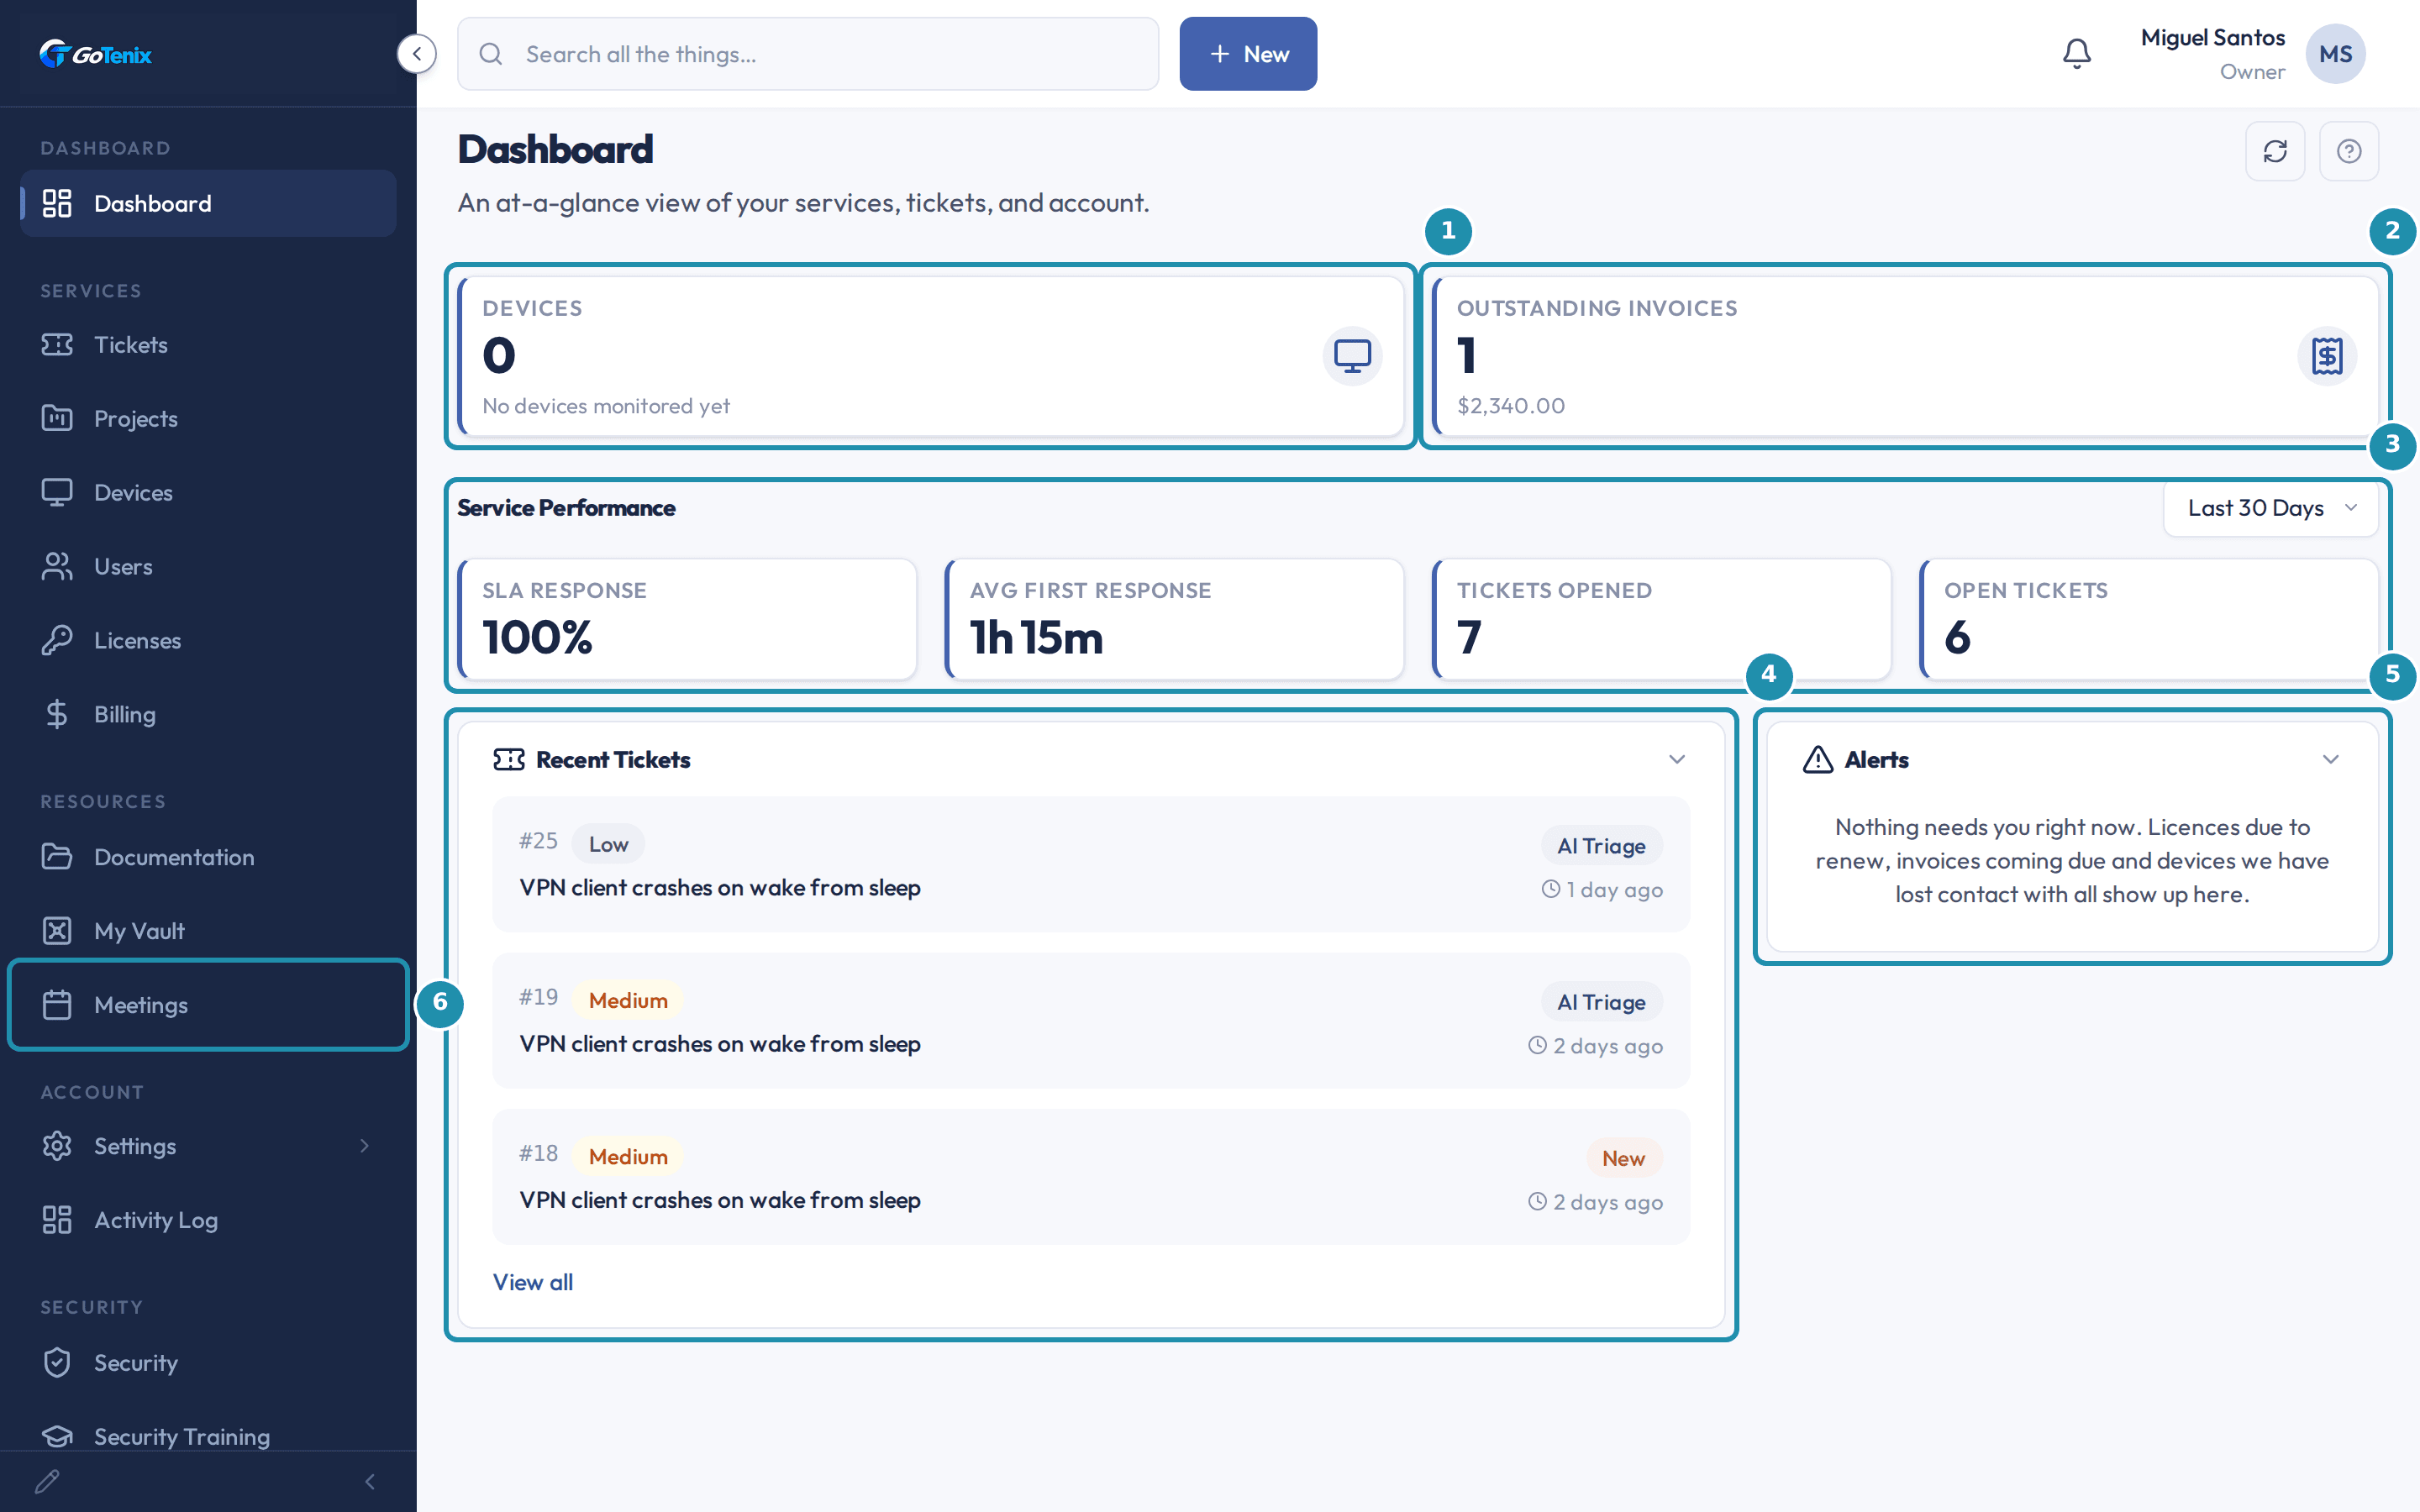Open the help question mark button
The image size is (2420, 1512).
[x=2349, y=151]
